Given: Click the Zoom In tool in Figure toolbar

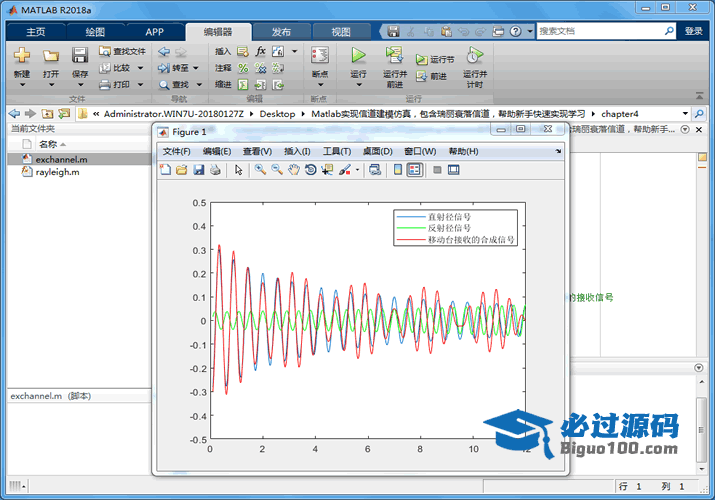Looking at the screenshot, I should tap(260, 170).
